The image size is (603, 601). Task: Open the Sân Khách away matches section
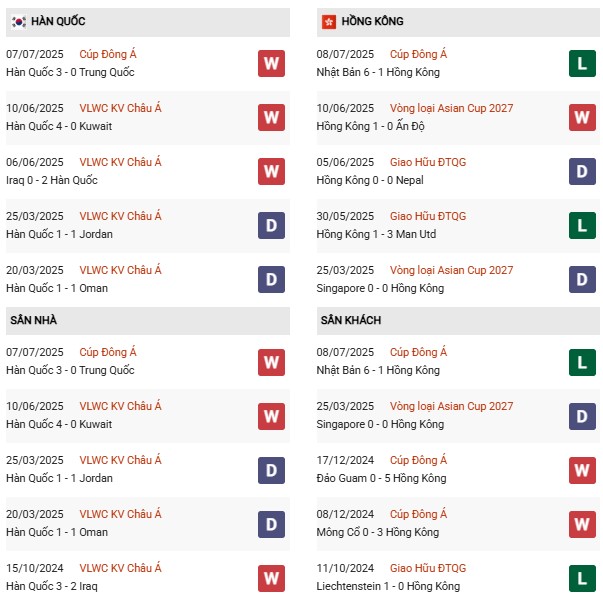pos(351,320)
